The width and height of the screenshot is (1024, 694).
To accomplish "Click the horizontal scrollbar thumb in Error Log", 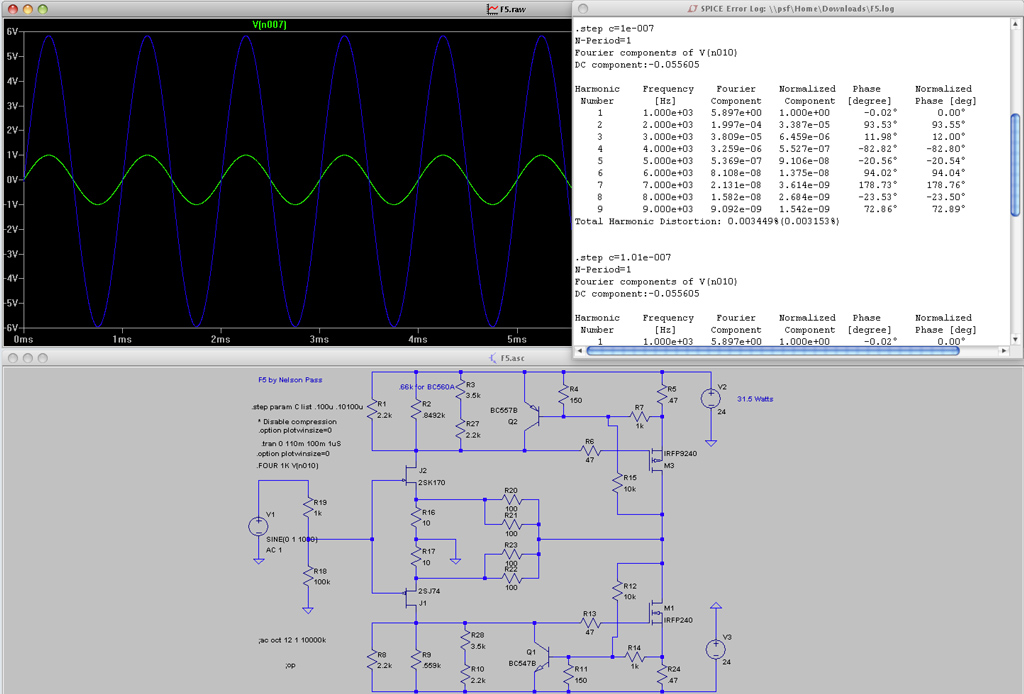I will 773,351.
